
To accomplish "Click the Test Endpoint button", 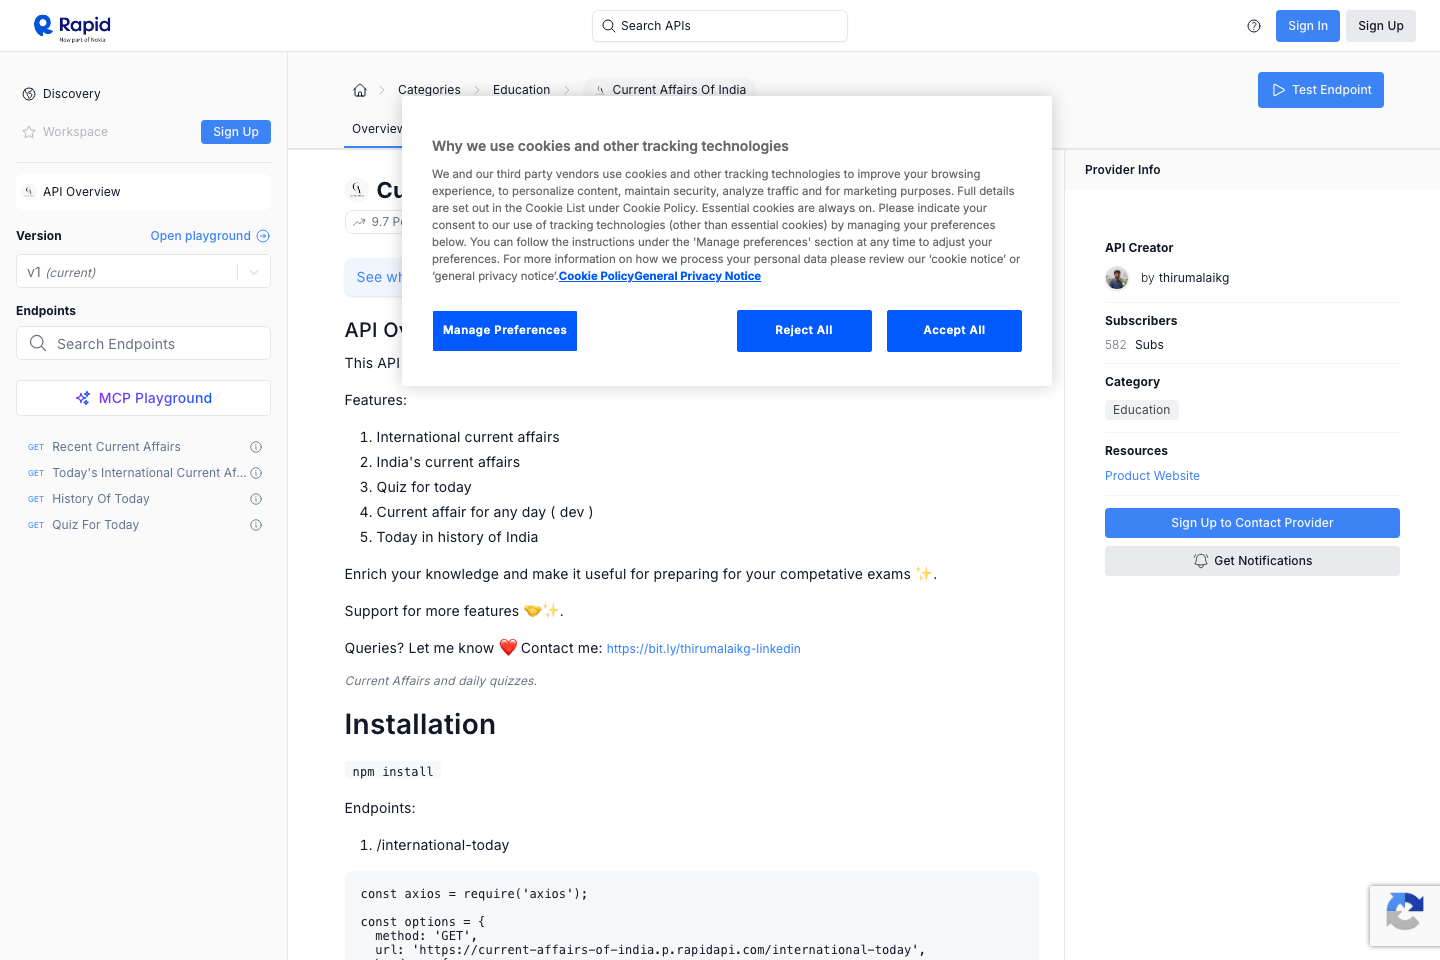I will (1320, 90).
